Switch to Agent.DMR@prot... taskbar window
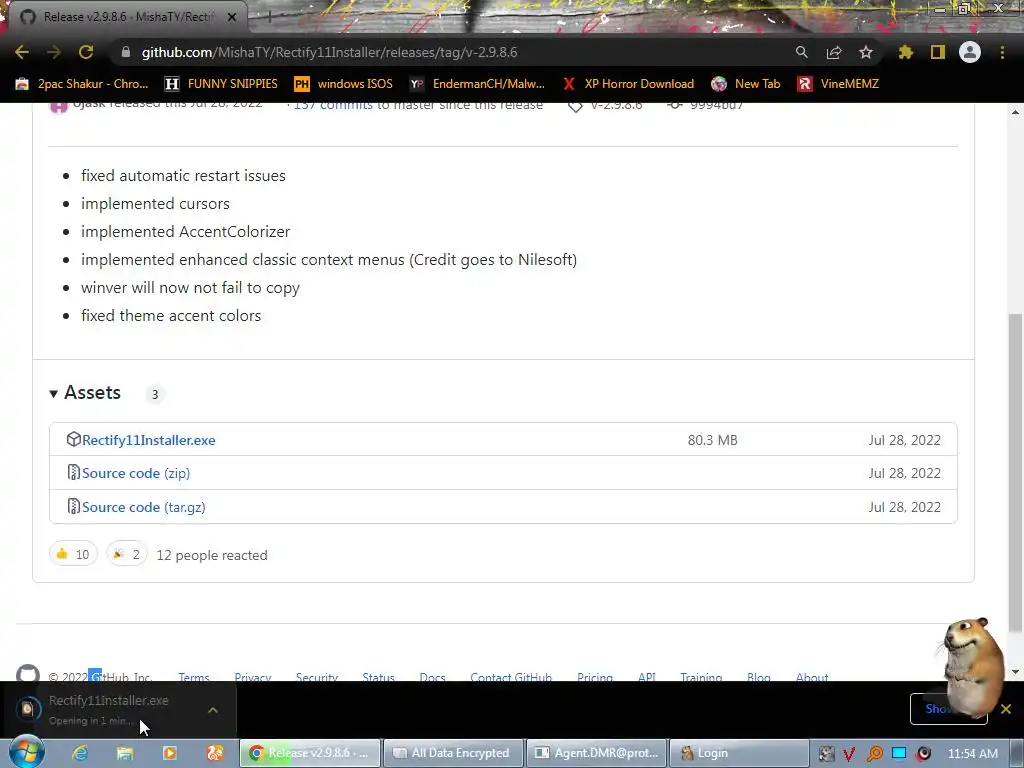This screenshot has width=1024, height=768. click(x=597, y=753)
